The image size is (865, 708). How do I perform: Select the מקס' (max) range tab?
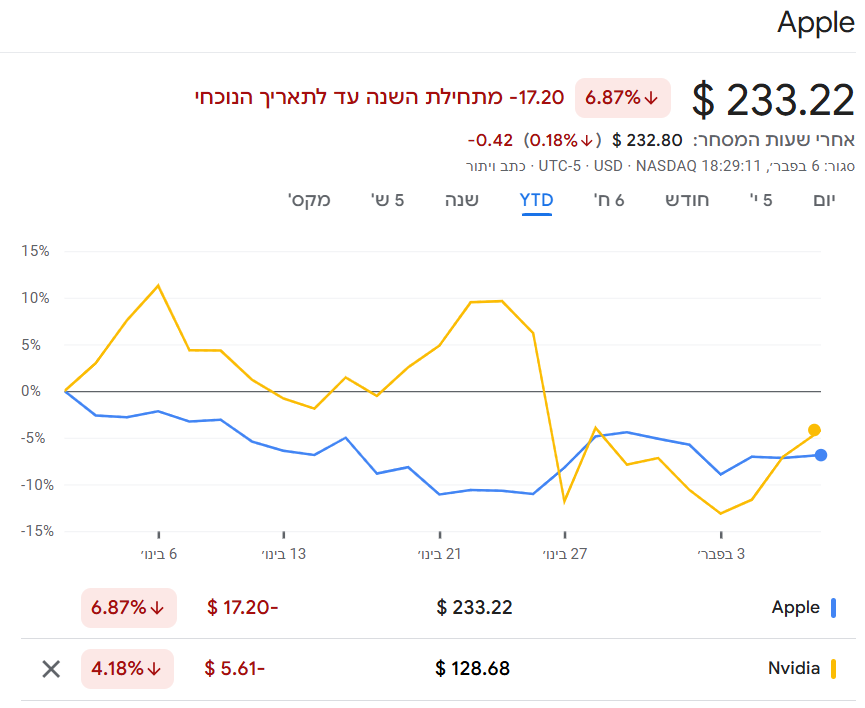pos(309,200)
